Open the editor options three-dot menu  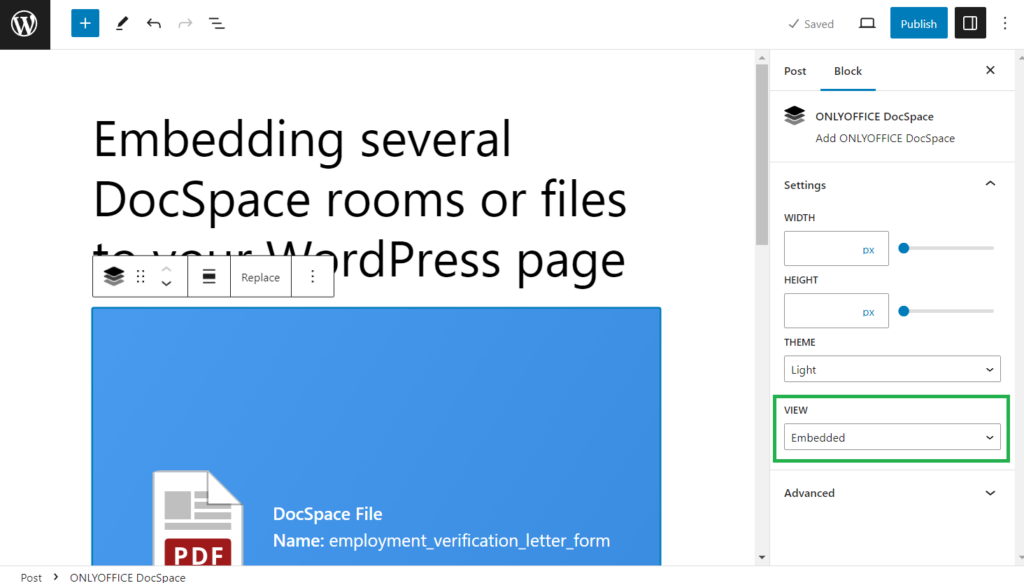1005,22
